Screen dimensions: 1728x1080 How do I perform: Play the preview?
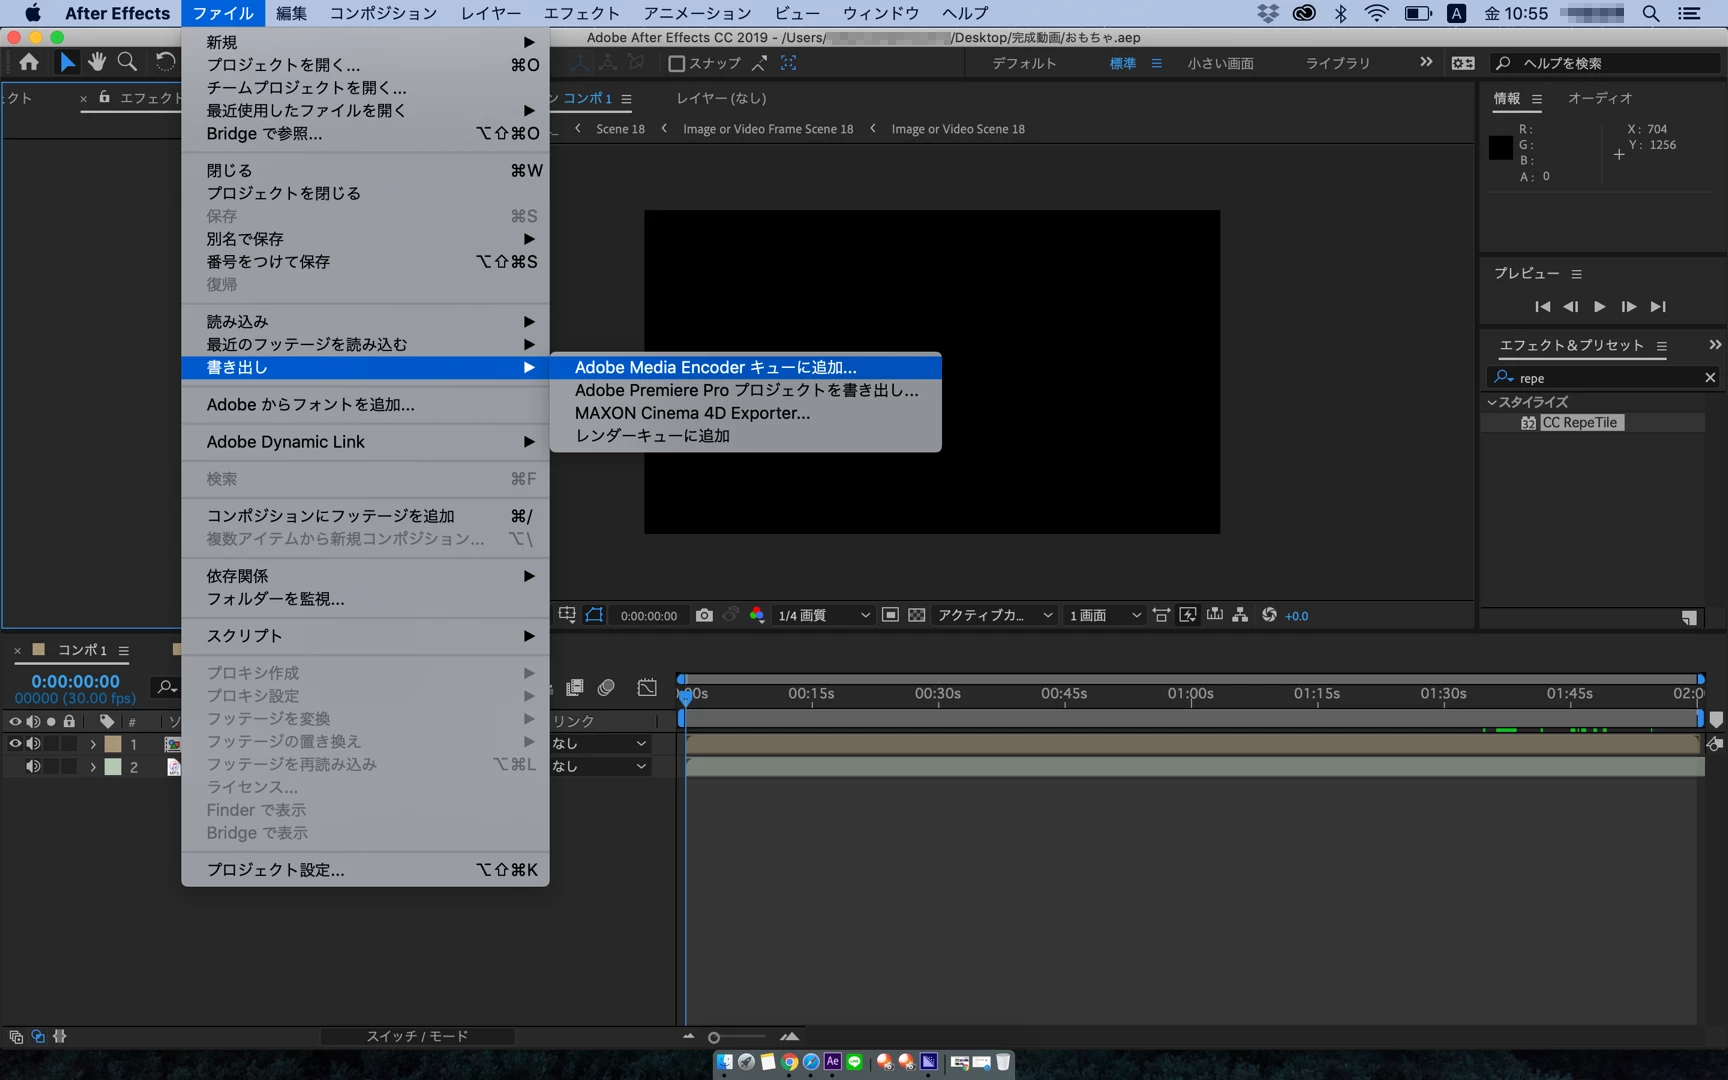point(1599,306)
